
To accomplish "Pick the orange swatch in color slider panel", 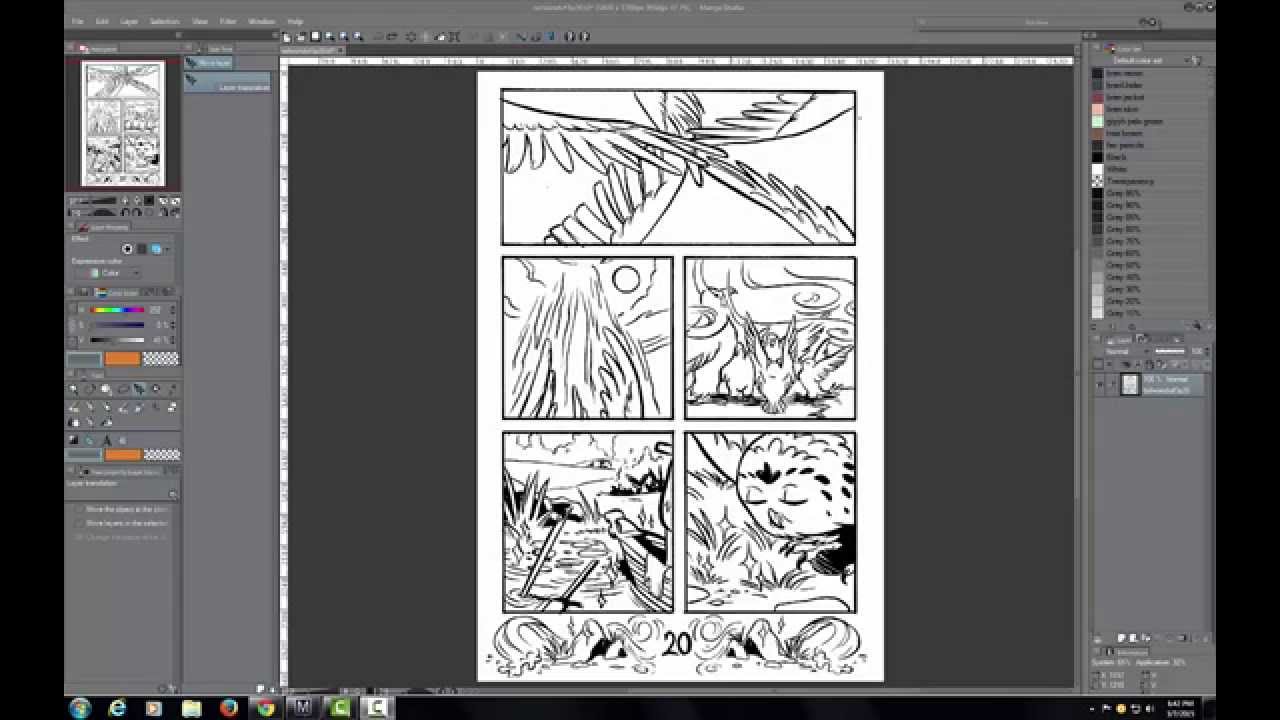I will pyautogui.click(x=123, y=358).
